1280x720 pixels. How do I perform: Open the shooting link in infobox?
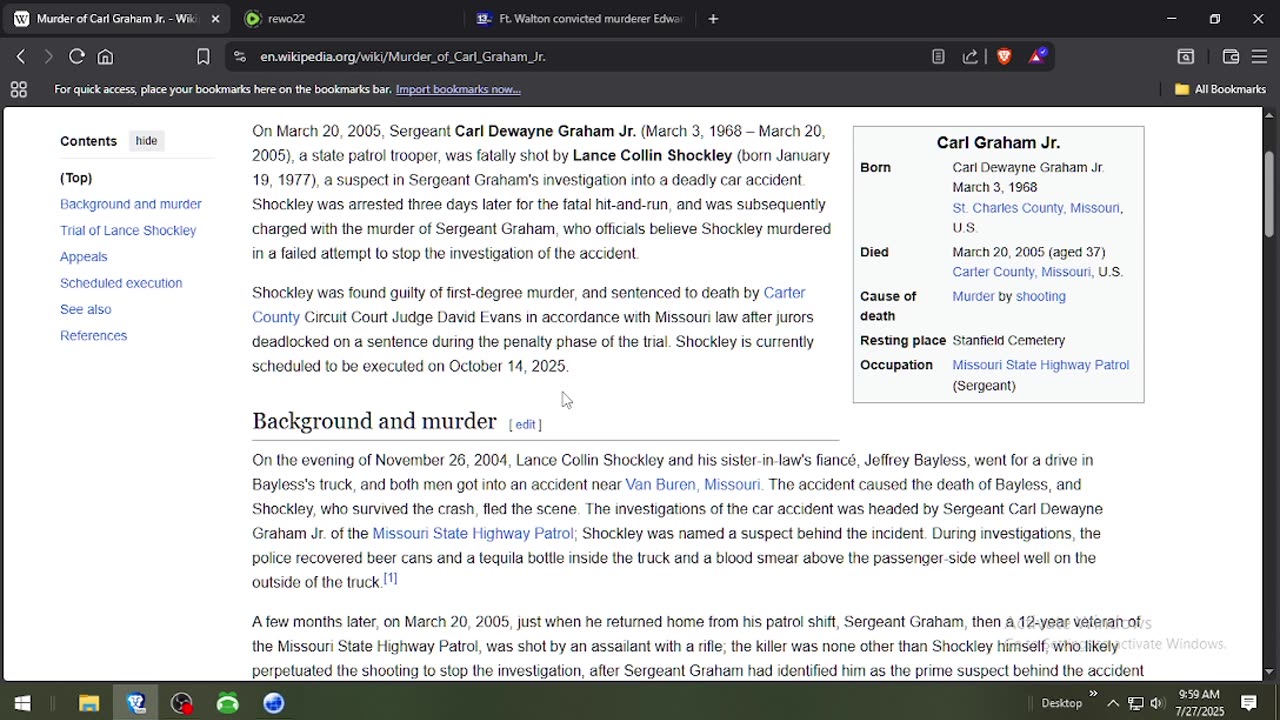pos(1041,297)
